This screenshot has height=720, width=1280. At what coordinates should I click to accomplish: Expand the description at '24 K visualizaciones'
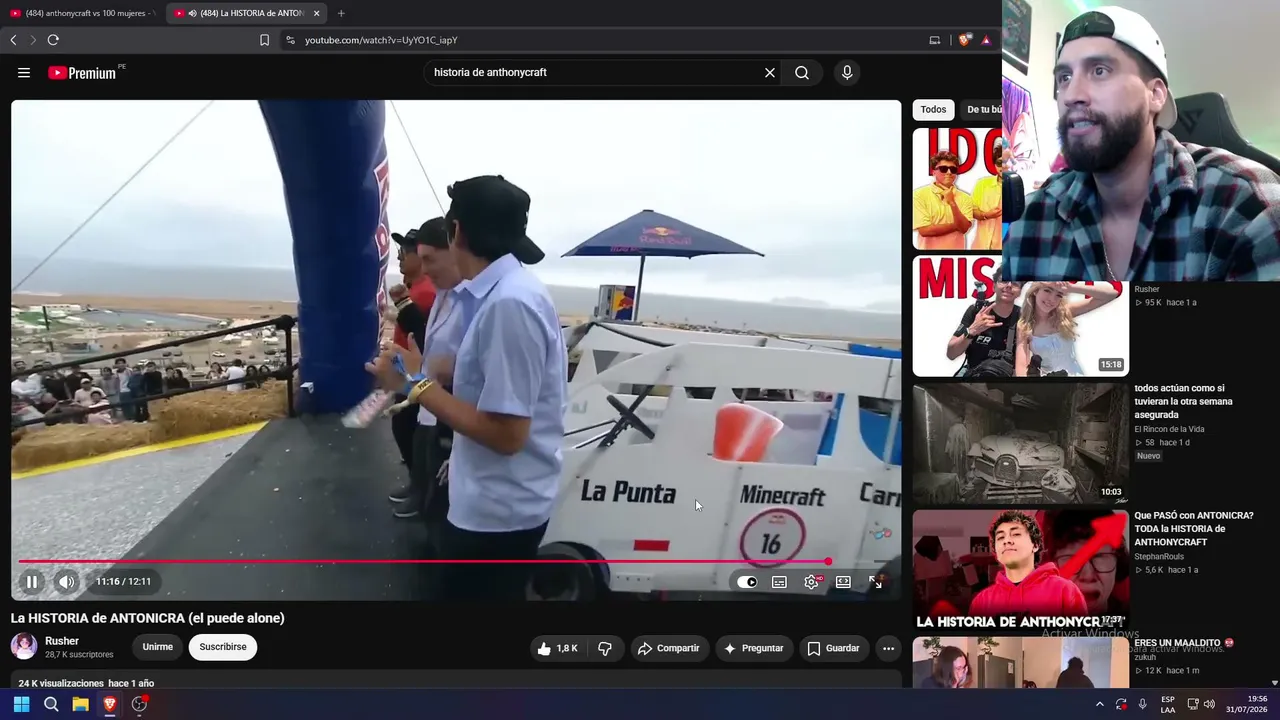pyautogui.click(x=86, y=683)
